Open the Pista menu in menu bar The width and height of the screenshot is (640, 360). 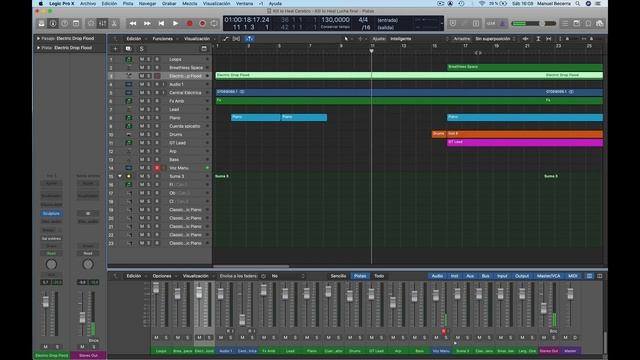pos(128,3)
